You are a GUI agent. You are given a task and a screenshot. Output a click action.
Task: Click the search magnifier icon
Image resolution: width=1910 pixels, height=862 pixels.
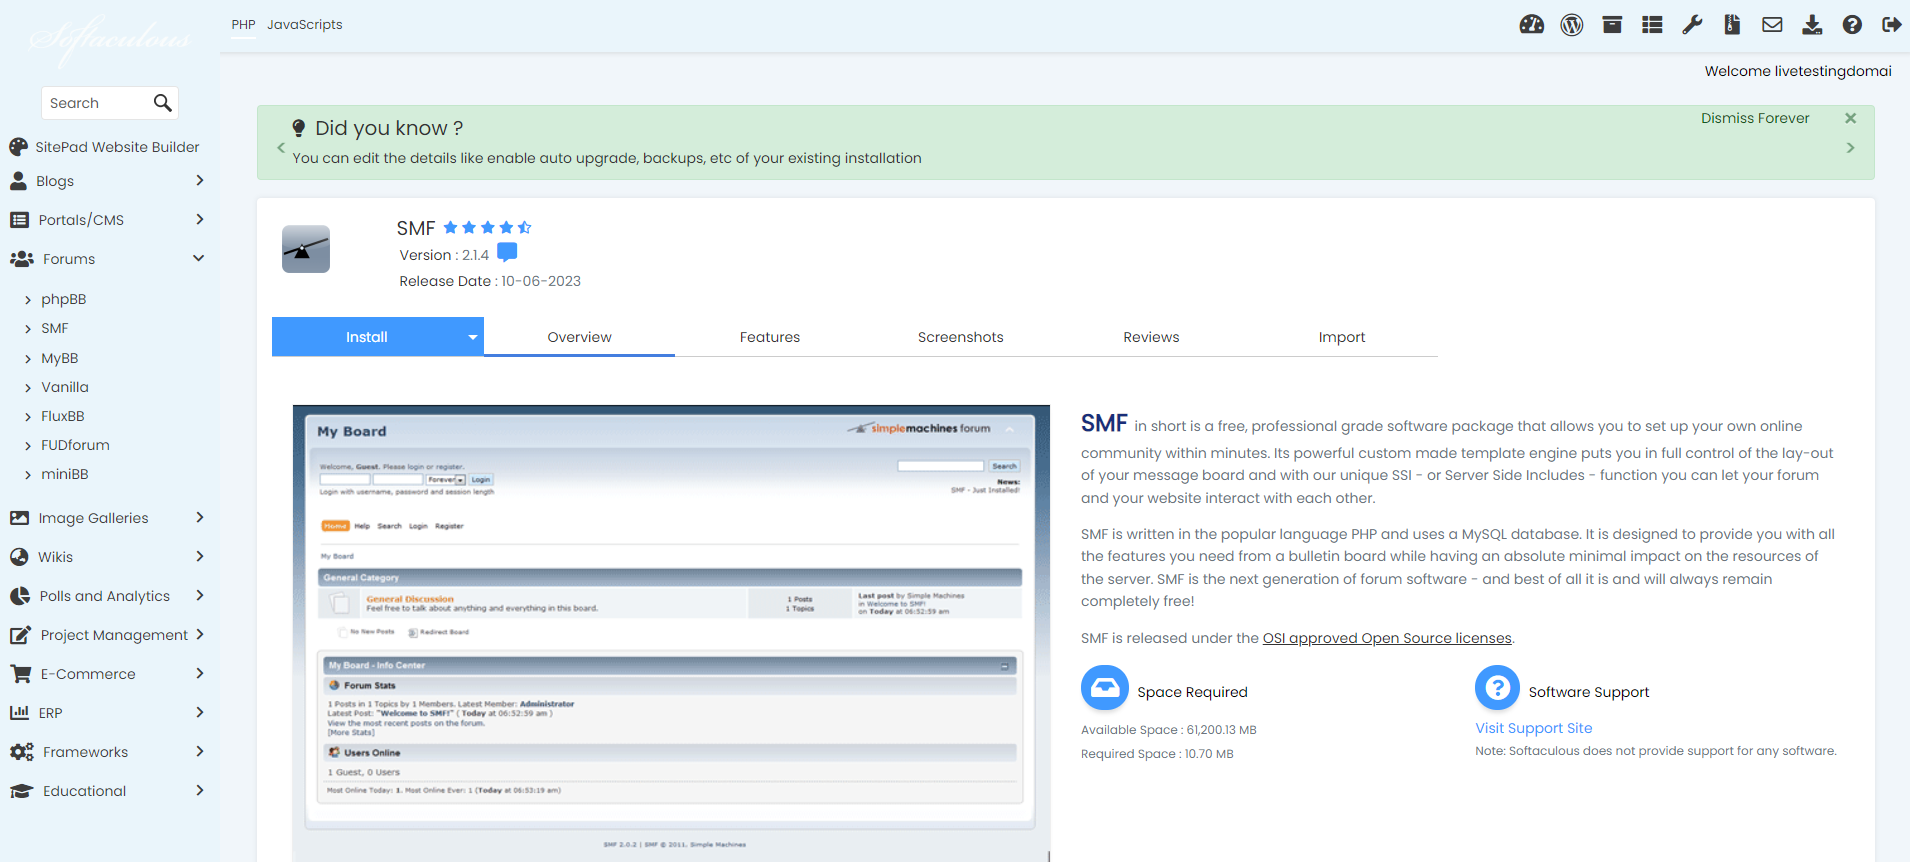162,103
